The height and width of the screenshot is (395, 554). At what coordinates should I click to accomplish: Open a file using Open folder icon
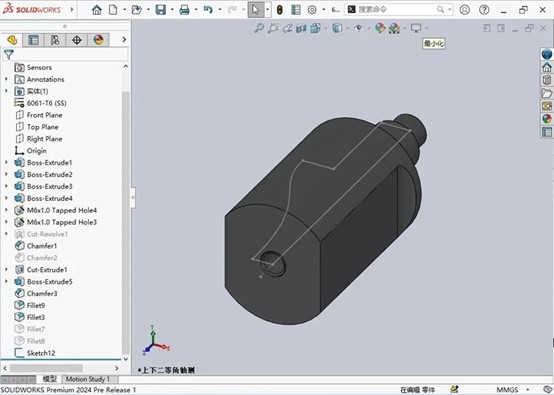pos(136,10)
